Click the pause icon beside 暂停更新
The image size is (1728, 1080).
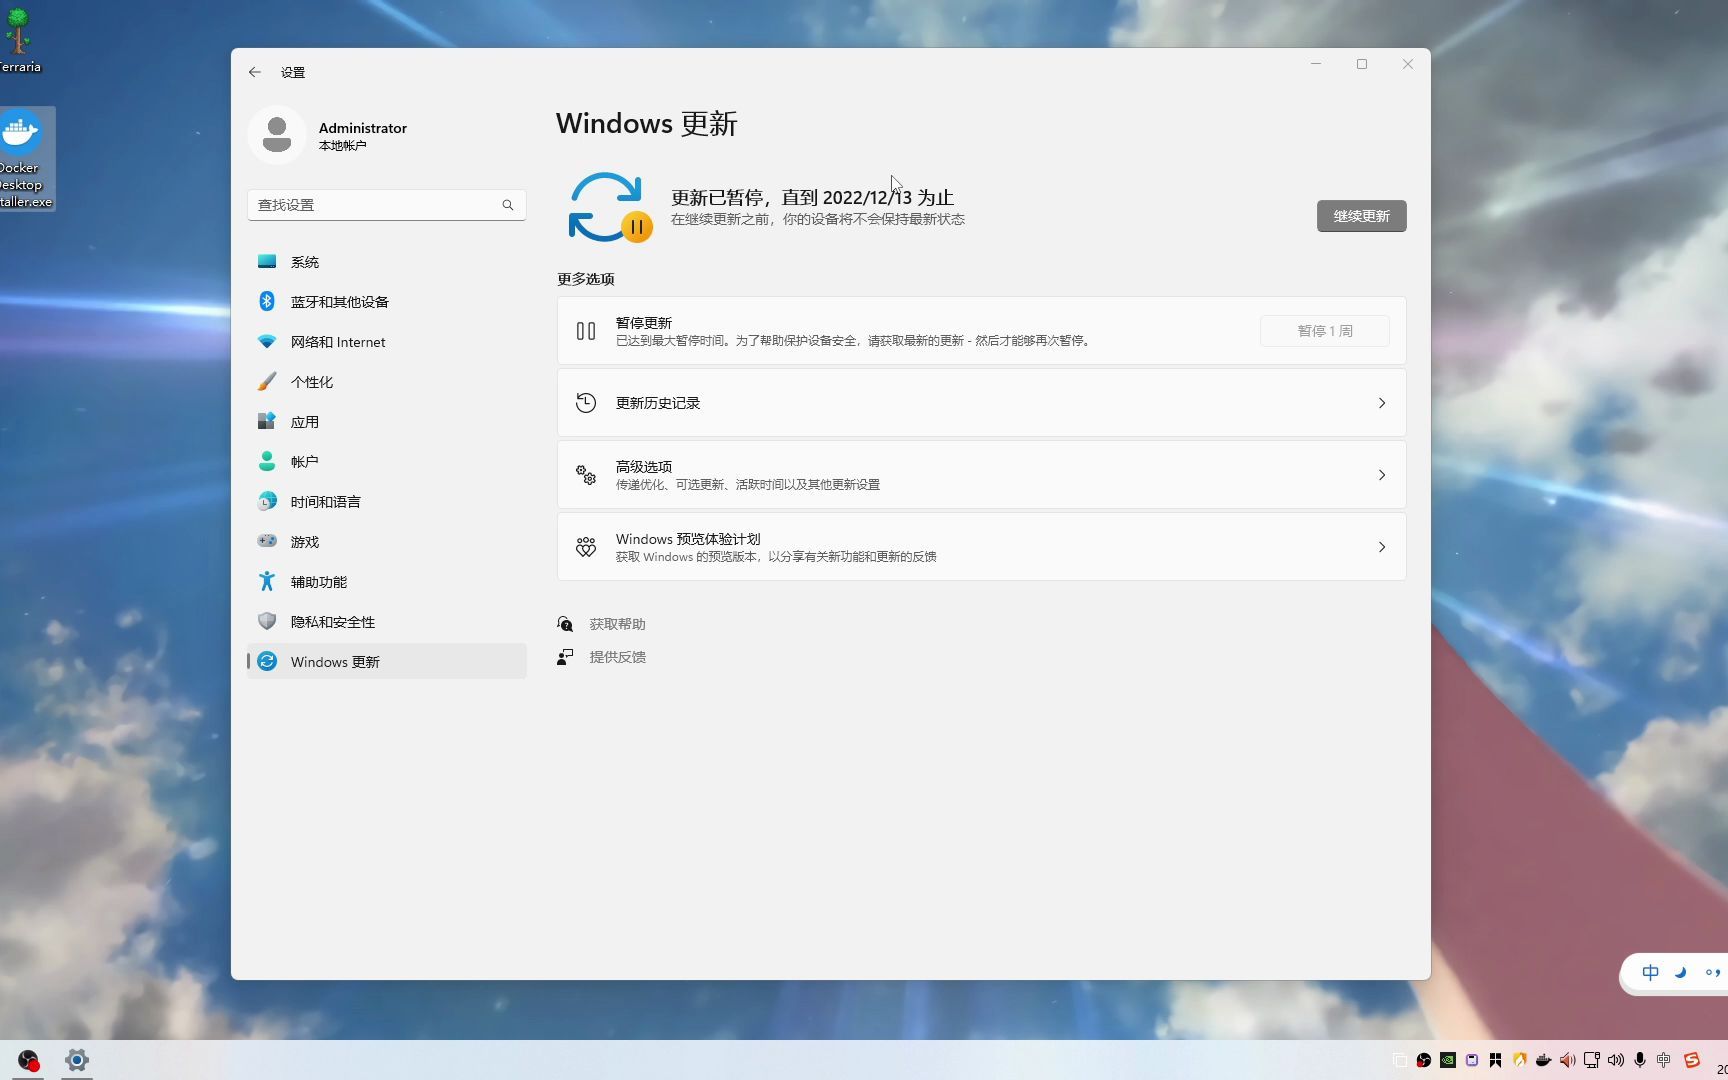(x=586, y=331)
